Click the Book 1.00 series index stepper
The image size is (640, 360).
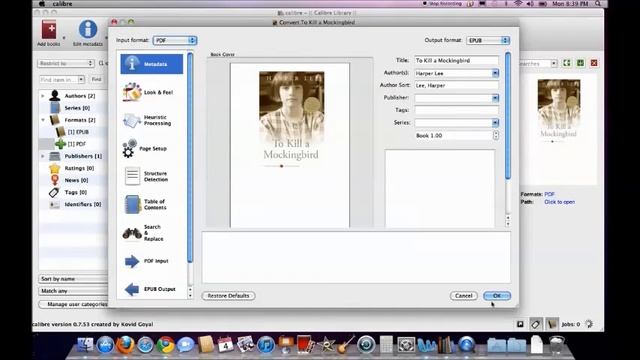click(x=496, y=135)
